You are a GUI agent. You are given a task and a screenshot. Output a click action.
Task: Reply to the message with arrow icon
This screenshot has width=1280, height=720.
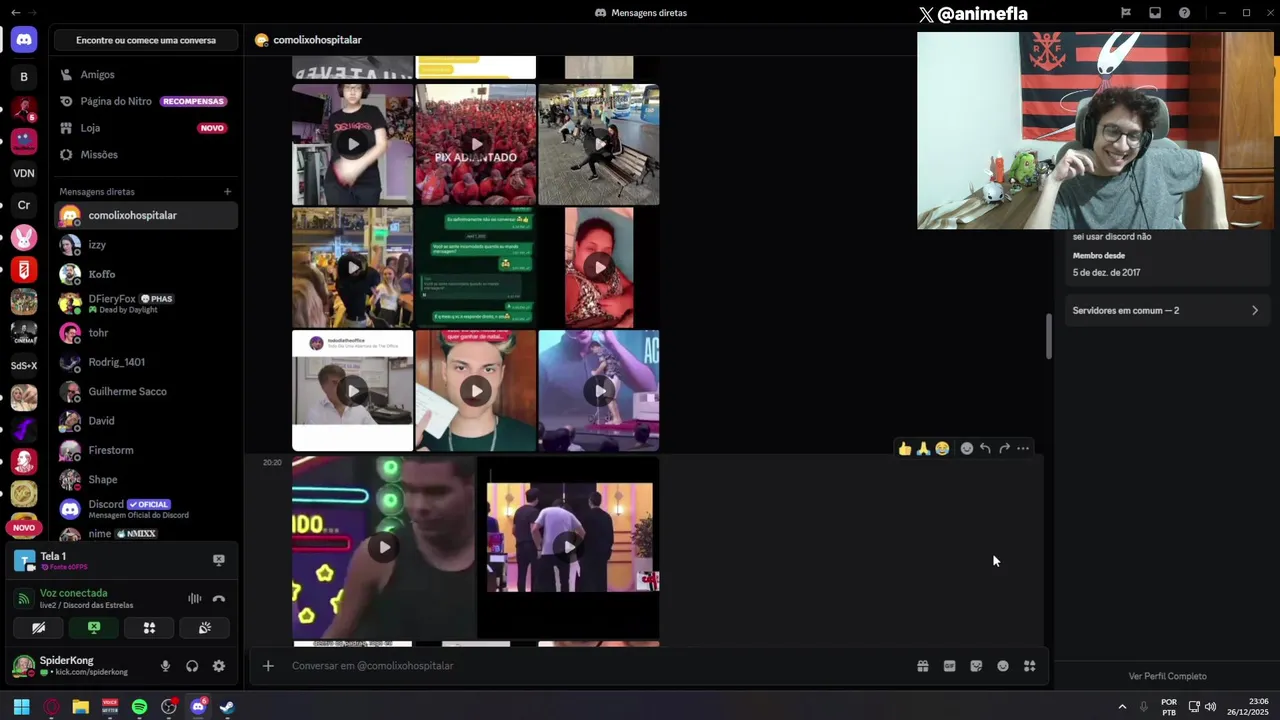pos(985,449)
